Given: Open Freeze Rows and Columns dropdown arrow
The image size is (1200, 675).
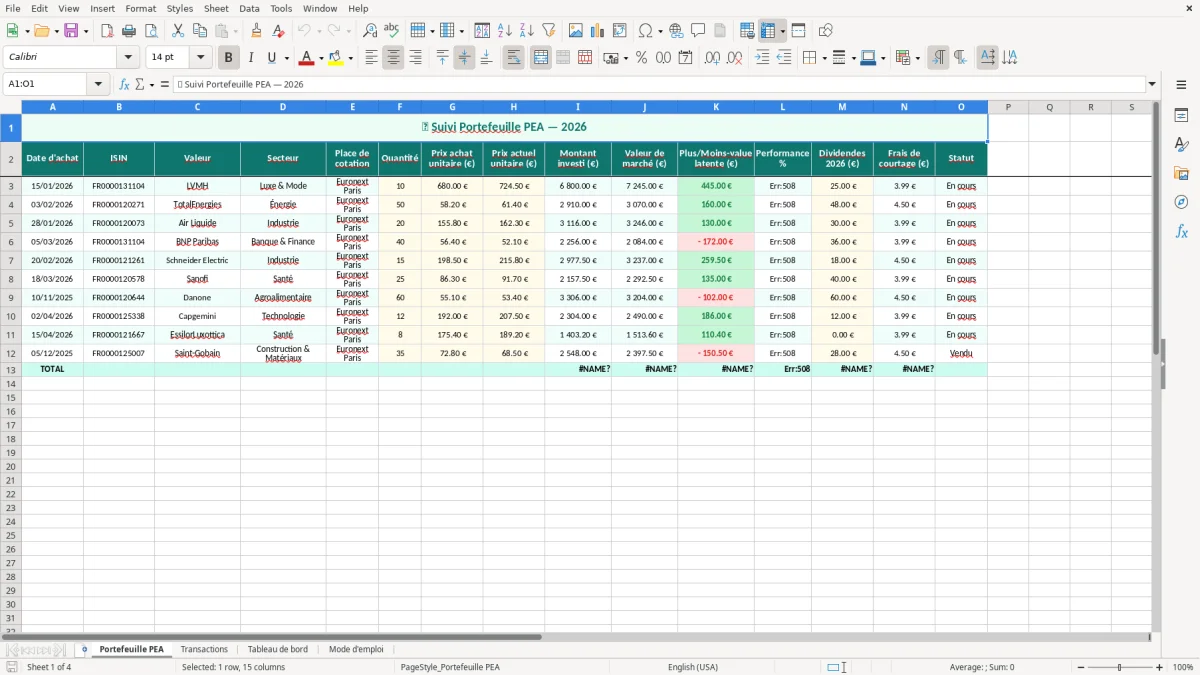Looking at the screenshot, I should pyautogui.click(x=782, y=31).
